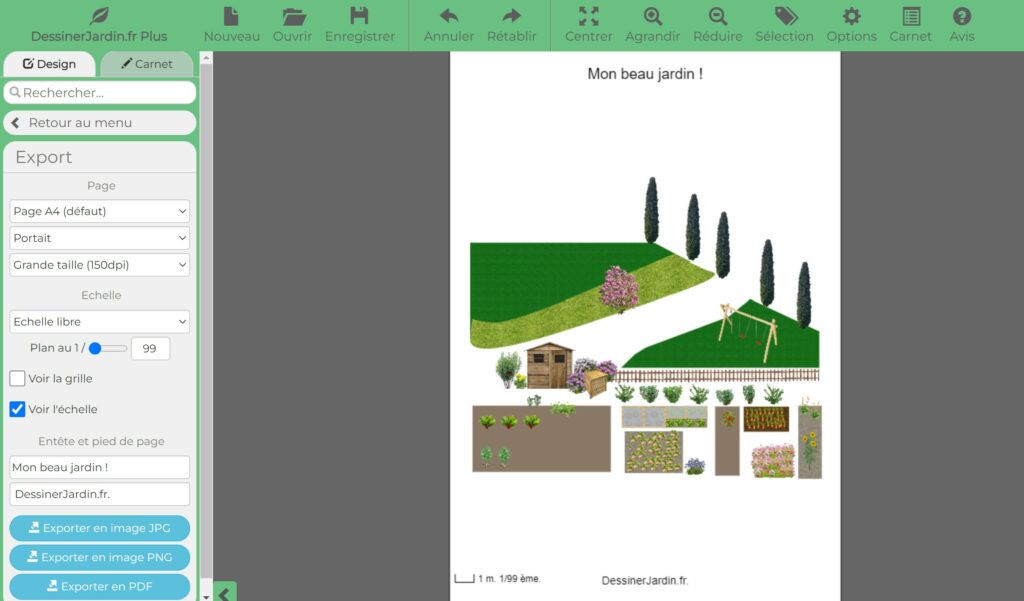Open the Grande taille (150dpi) dropdown
The image size is (1024, 601).
click(100, 265)
